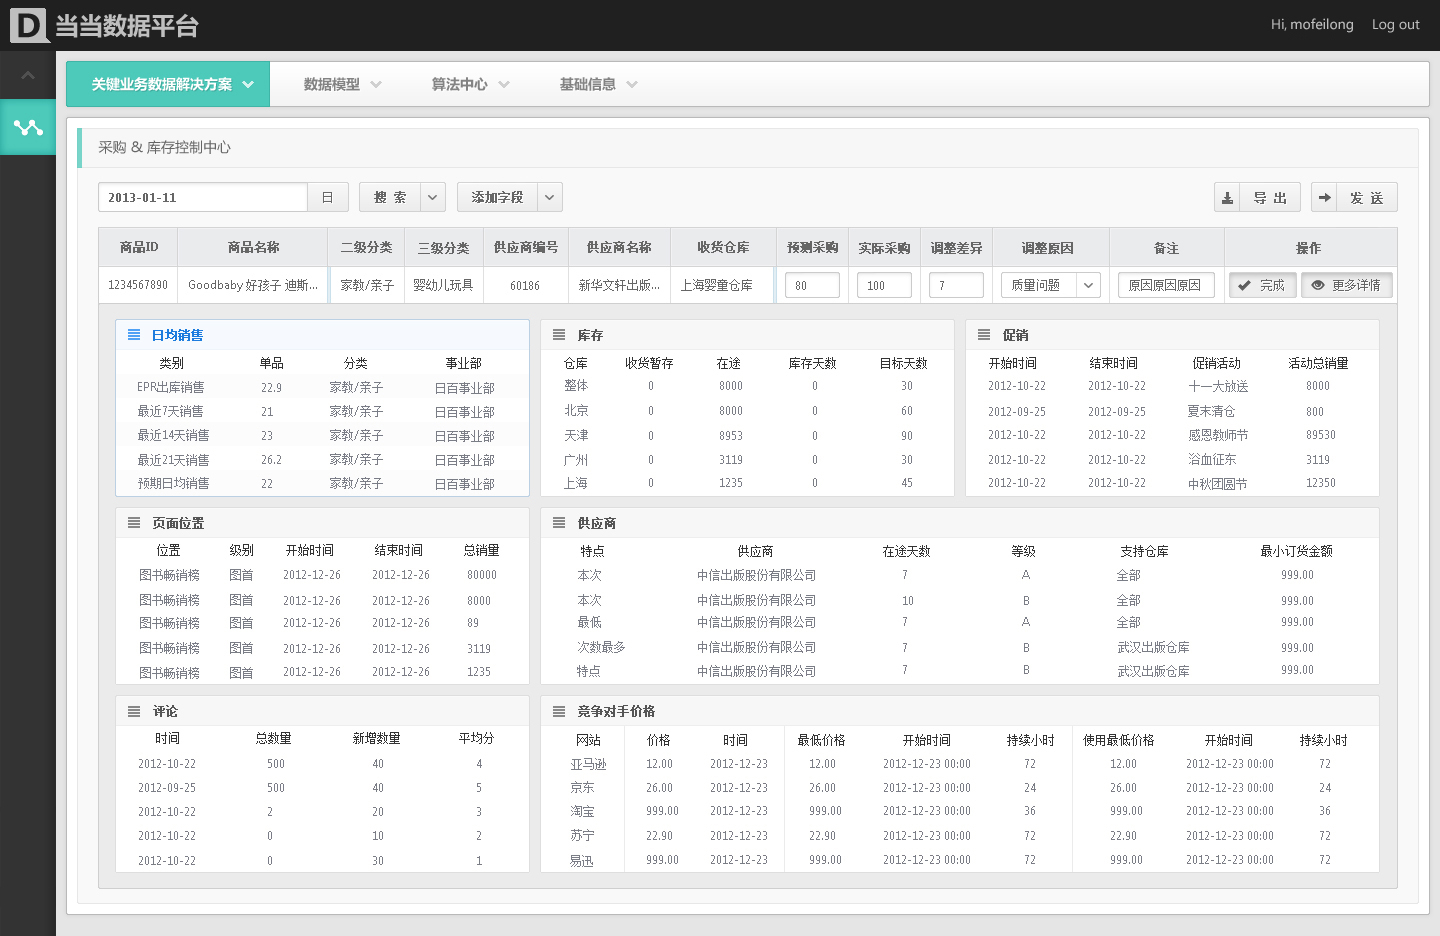Viewport: 1440px width, 936px height.
Task: Click the 天津 warehouse row in 库存
Action: click(x=747, y=436)
